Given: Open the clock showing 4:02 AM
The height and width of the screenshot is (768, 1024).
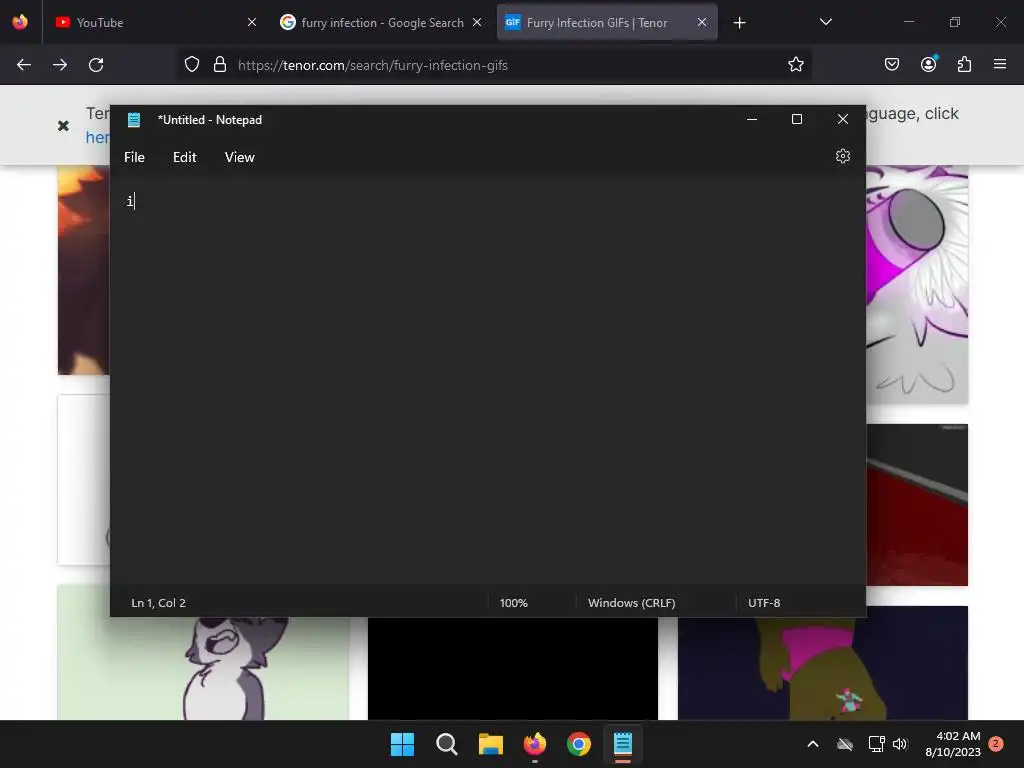Looking at the screenshot, I should [x=953, y=744].
